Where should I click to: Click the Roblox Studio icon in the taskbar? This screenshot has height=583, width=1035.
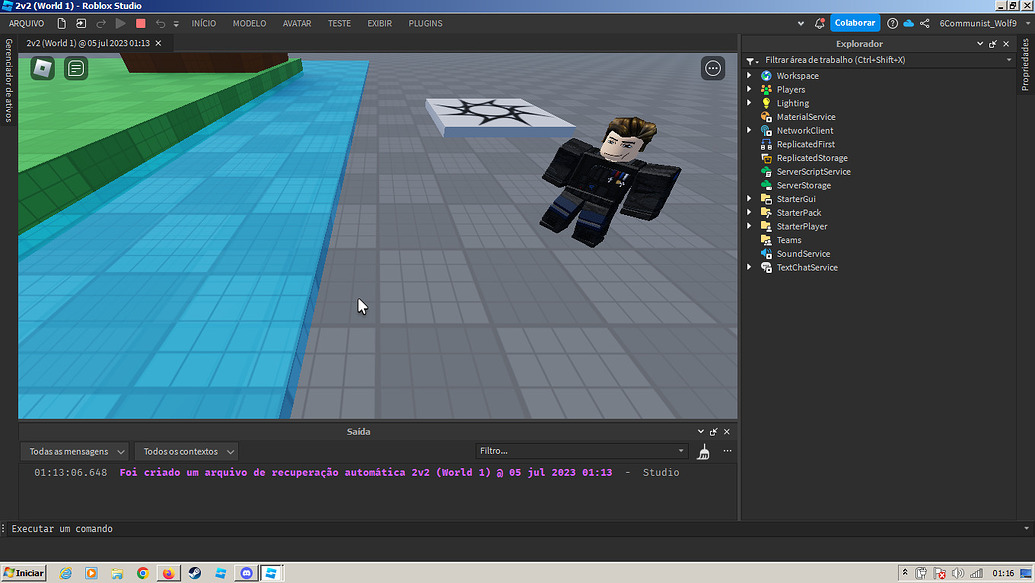point(271,573)
